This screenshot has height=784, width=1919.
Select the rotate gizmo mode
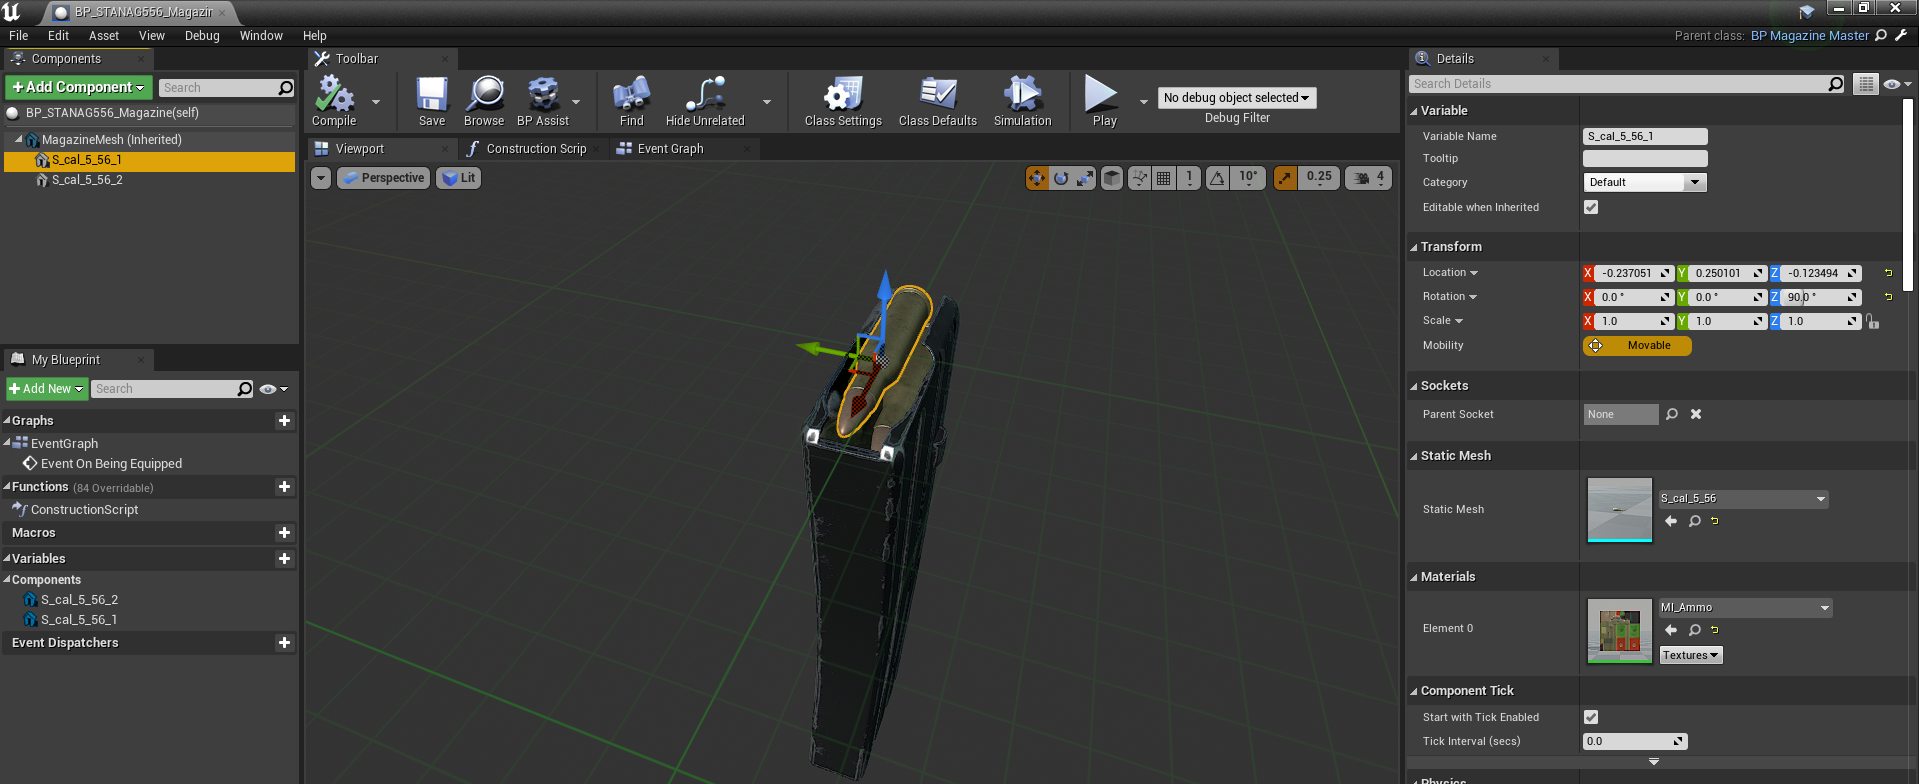point(1061,178)
